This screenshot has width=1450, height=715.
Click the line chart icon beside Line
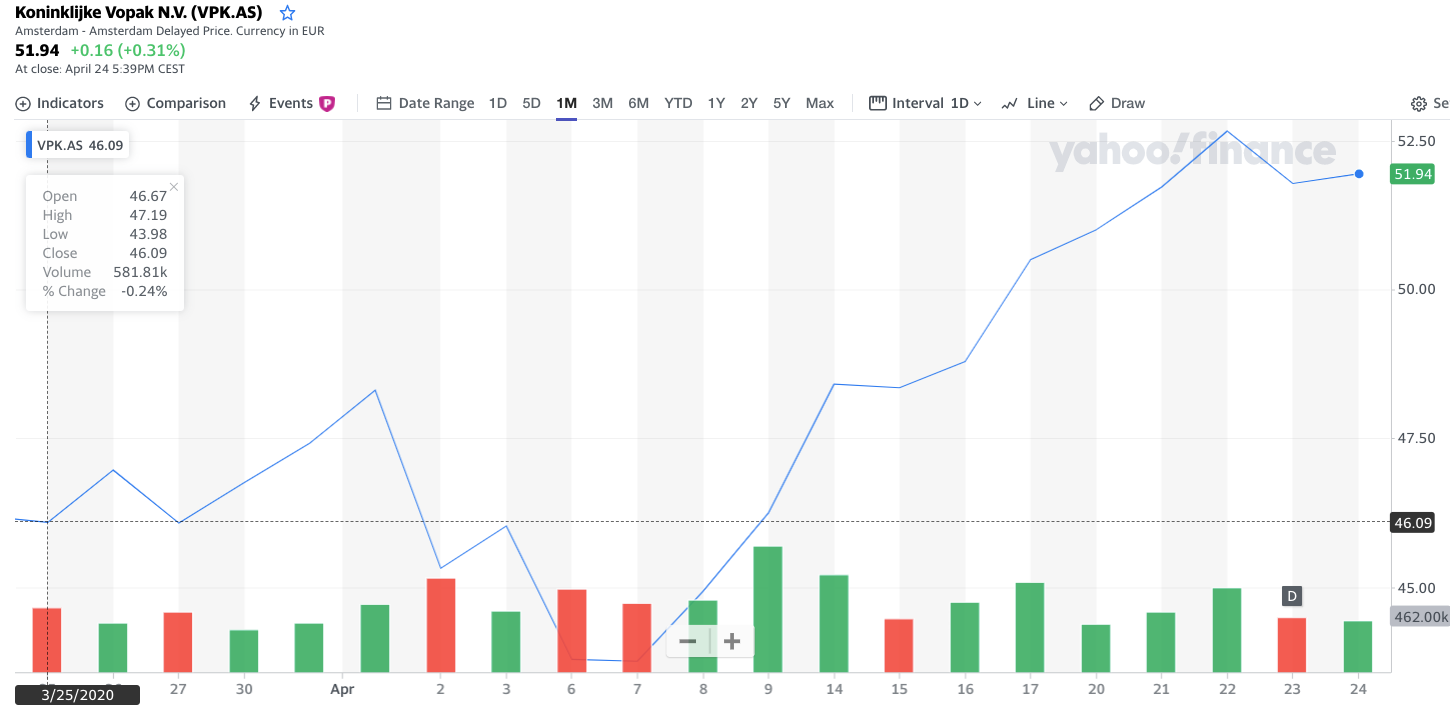click(1010, 103)
